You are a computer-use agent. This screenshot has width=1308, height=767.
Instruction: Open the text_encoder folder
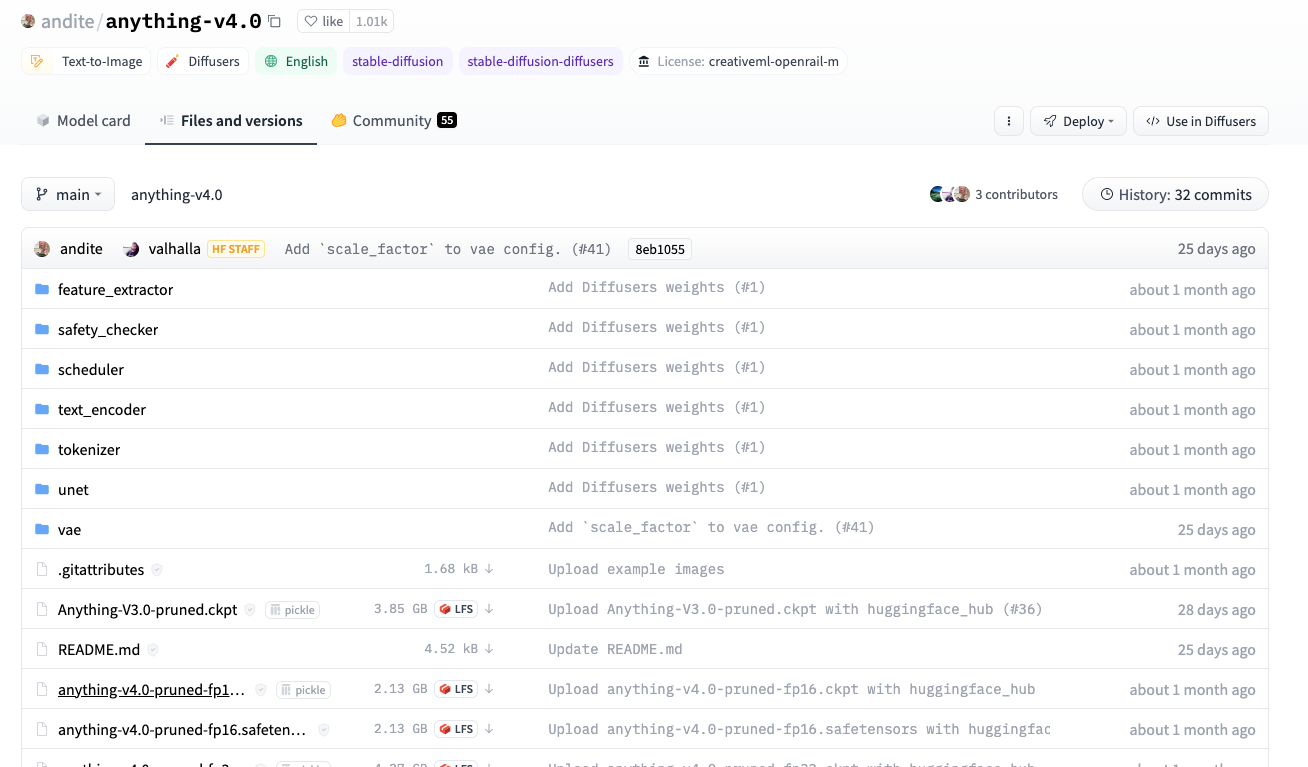pyautogui.click(x=102, y=409)
